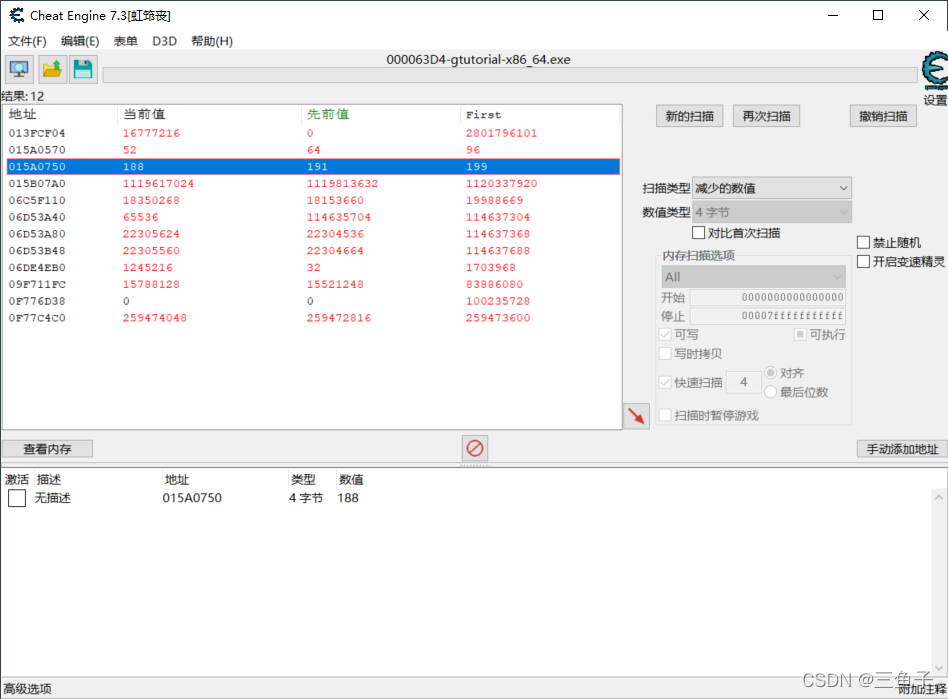Click the red clear list circle icon
The height and width of the screenshot is (699, 948).
point(475,449)
